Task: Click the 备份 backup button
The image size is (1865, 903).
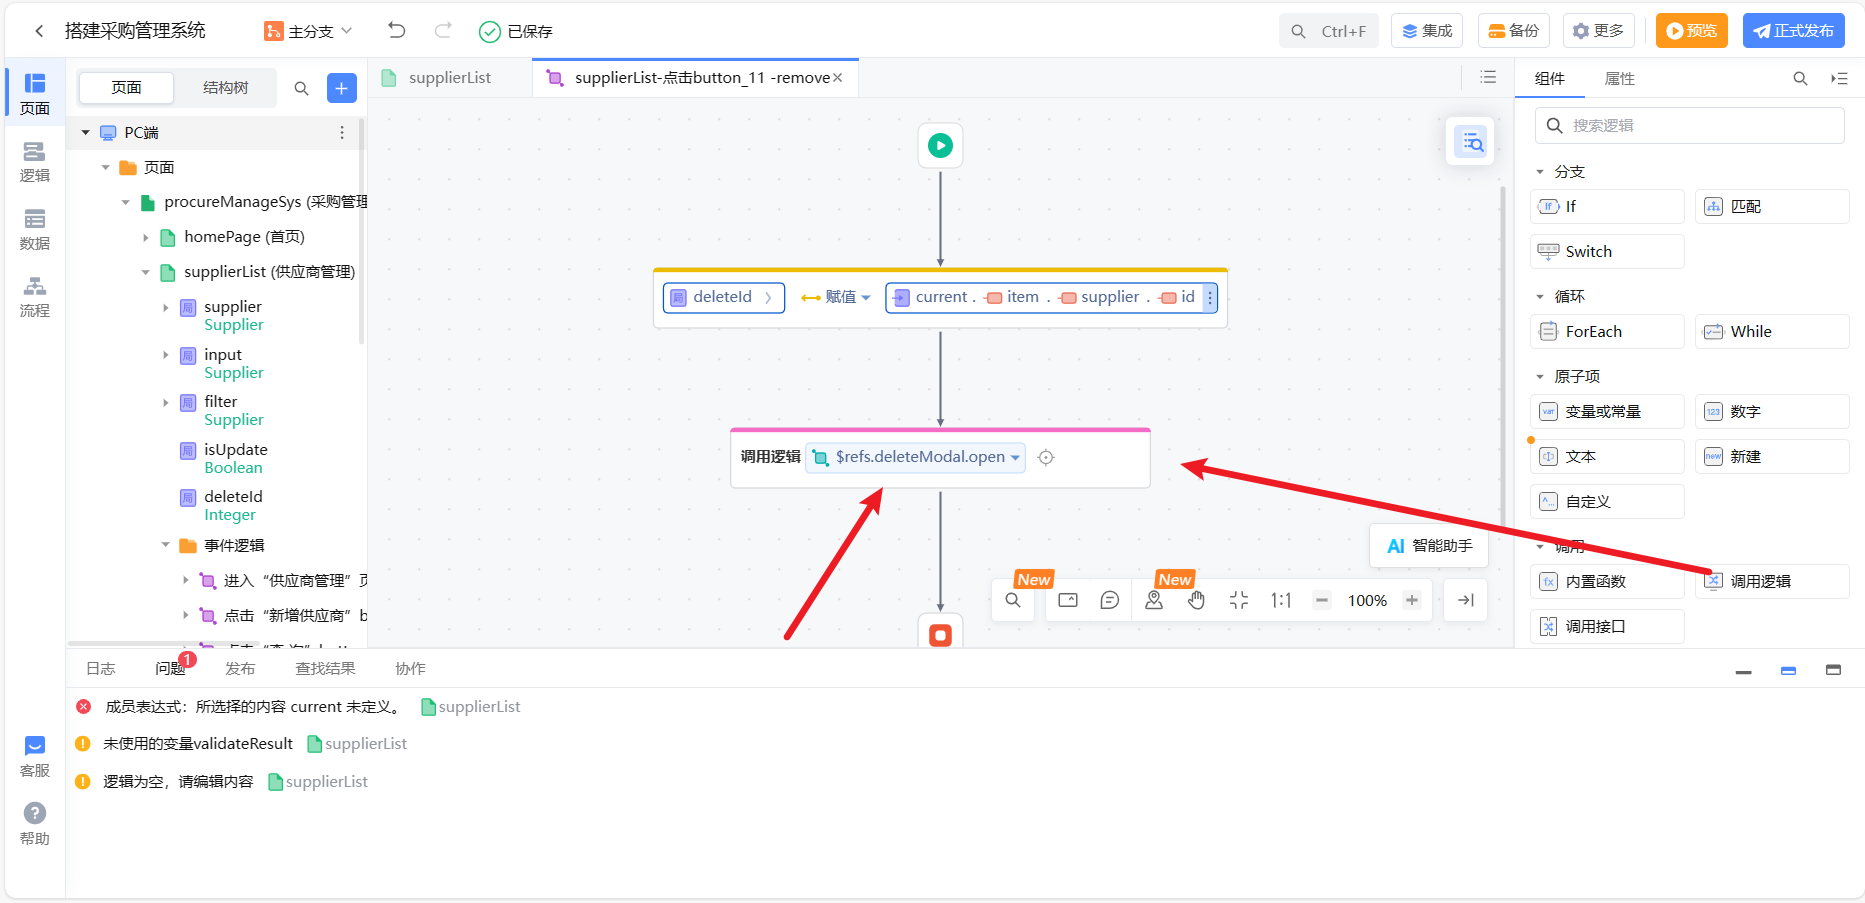Action: coord(1514,31)
